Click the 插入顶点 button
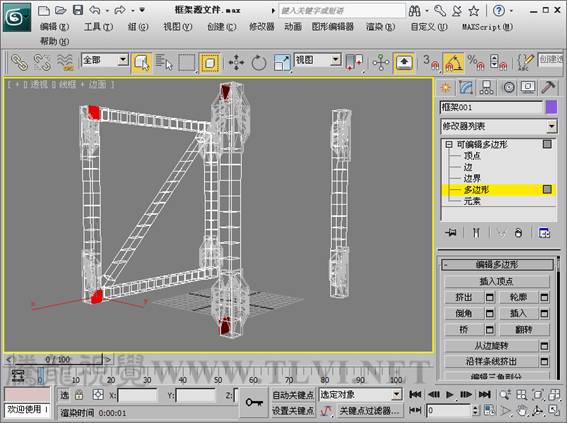 pos(496,281)
